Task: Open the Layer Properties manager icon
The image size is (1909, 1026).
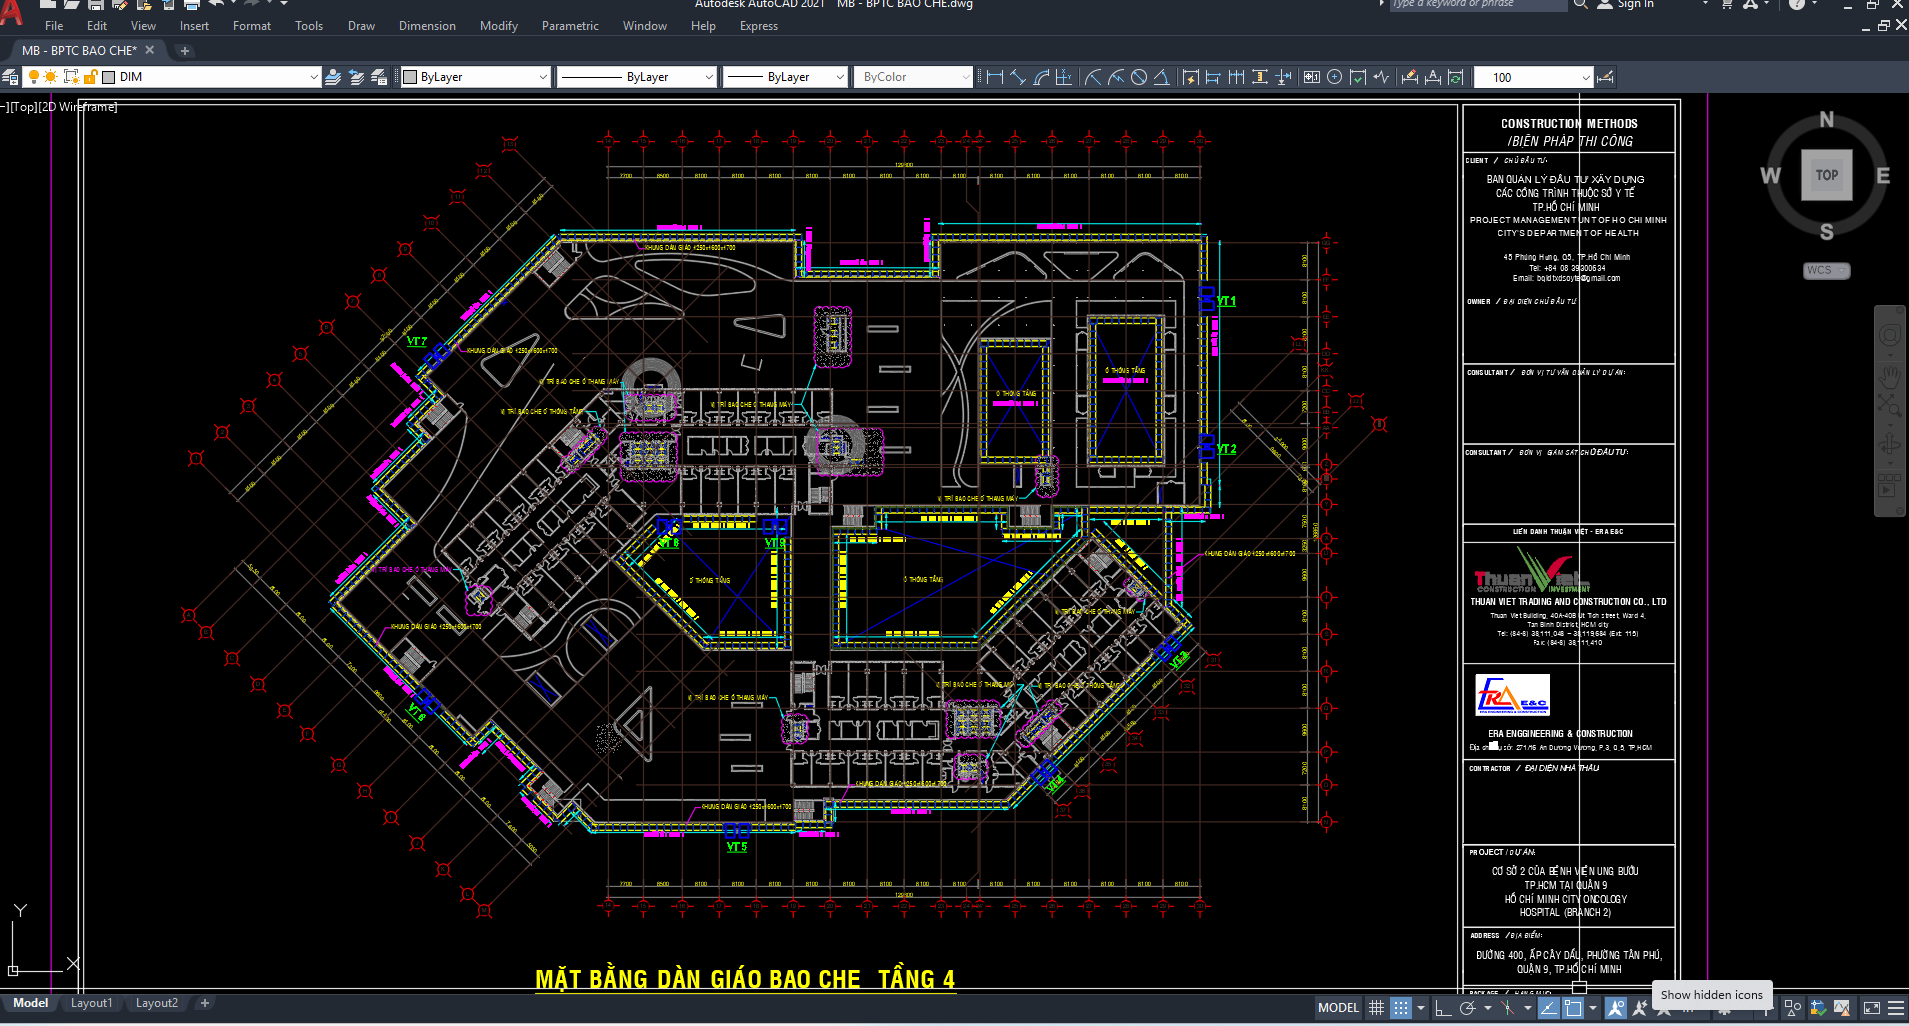Action: (x=10, y=77)
